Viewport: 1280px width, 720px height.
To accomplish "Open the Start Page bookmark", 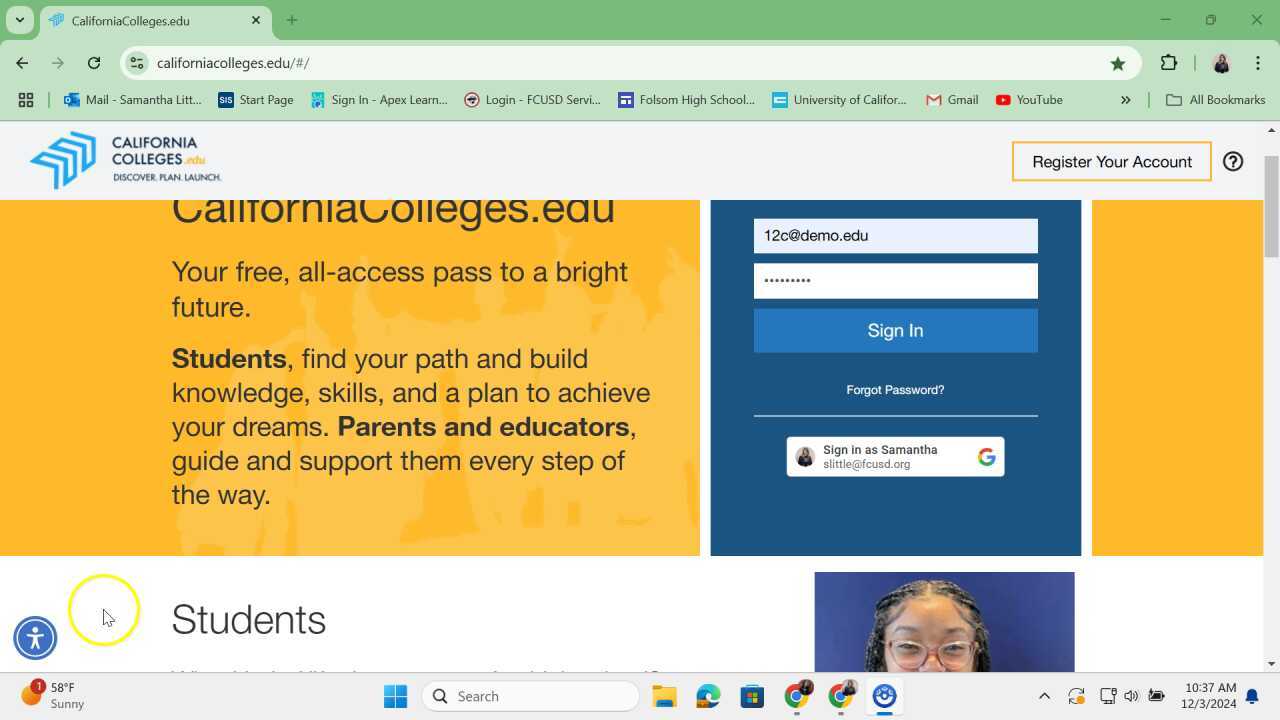I will click(256, 100).
